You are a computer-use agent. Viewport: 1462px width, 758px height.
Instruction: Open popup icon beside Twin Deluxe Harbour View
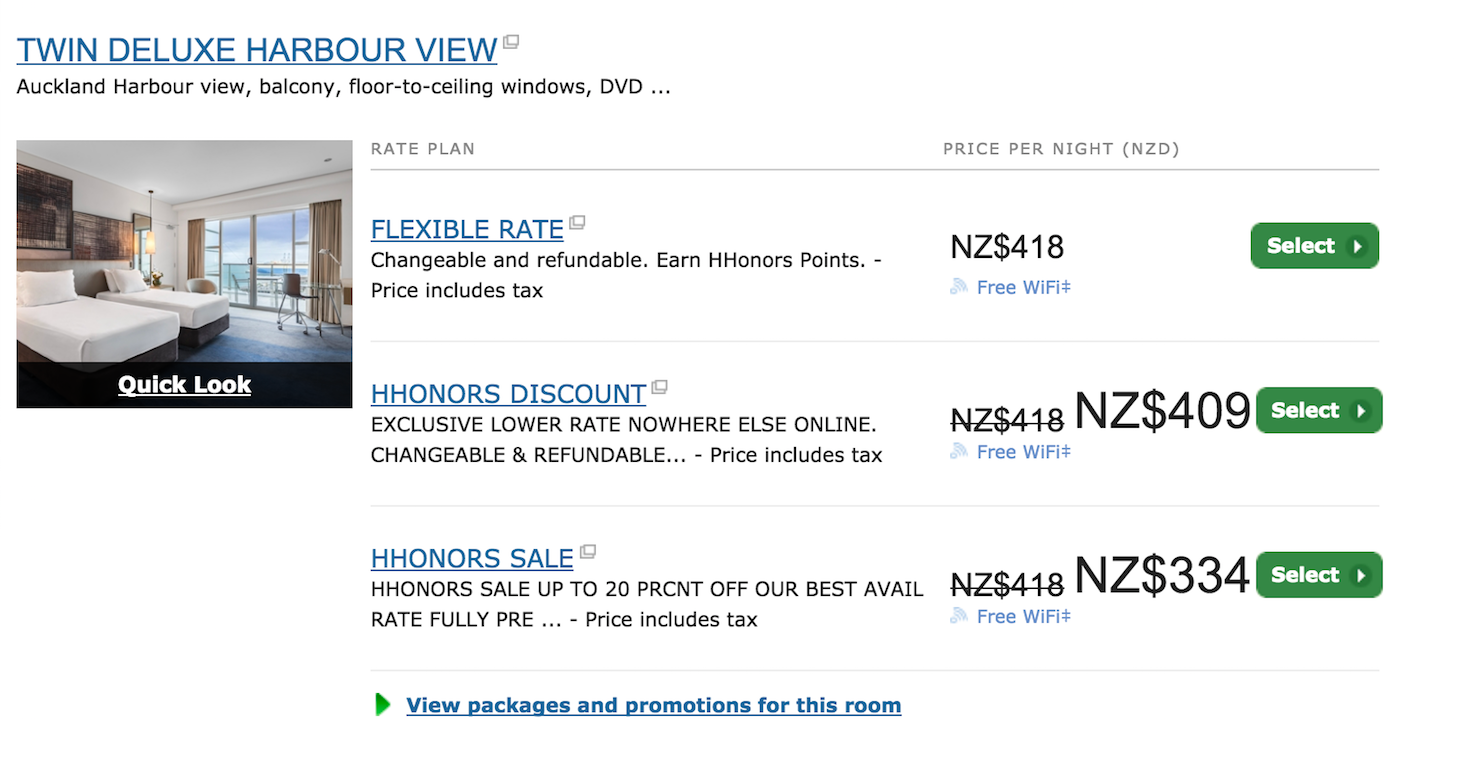point(511,42)
